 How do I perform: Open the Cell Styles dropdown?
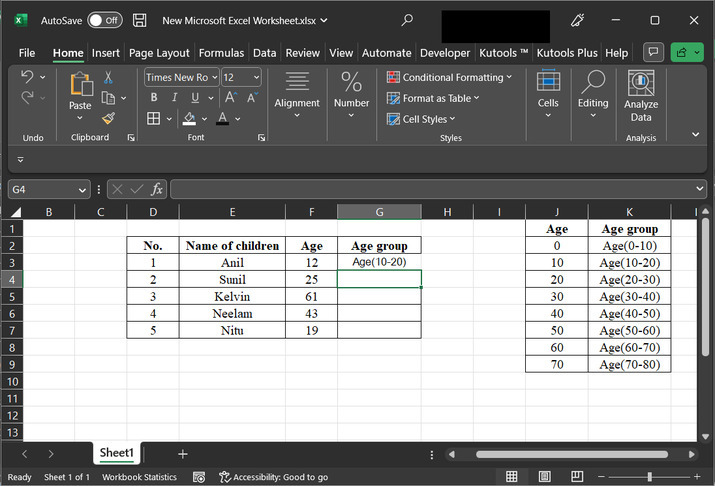point(423,119)
